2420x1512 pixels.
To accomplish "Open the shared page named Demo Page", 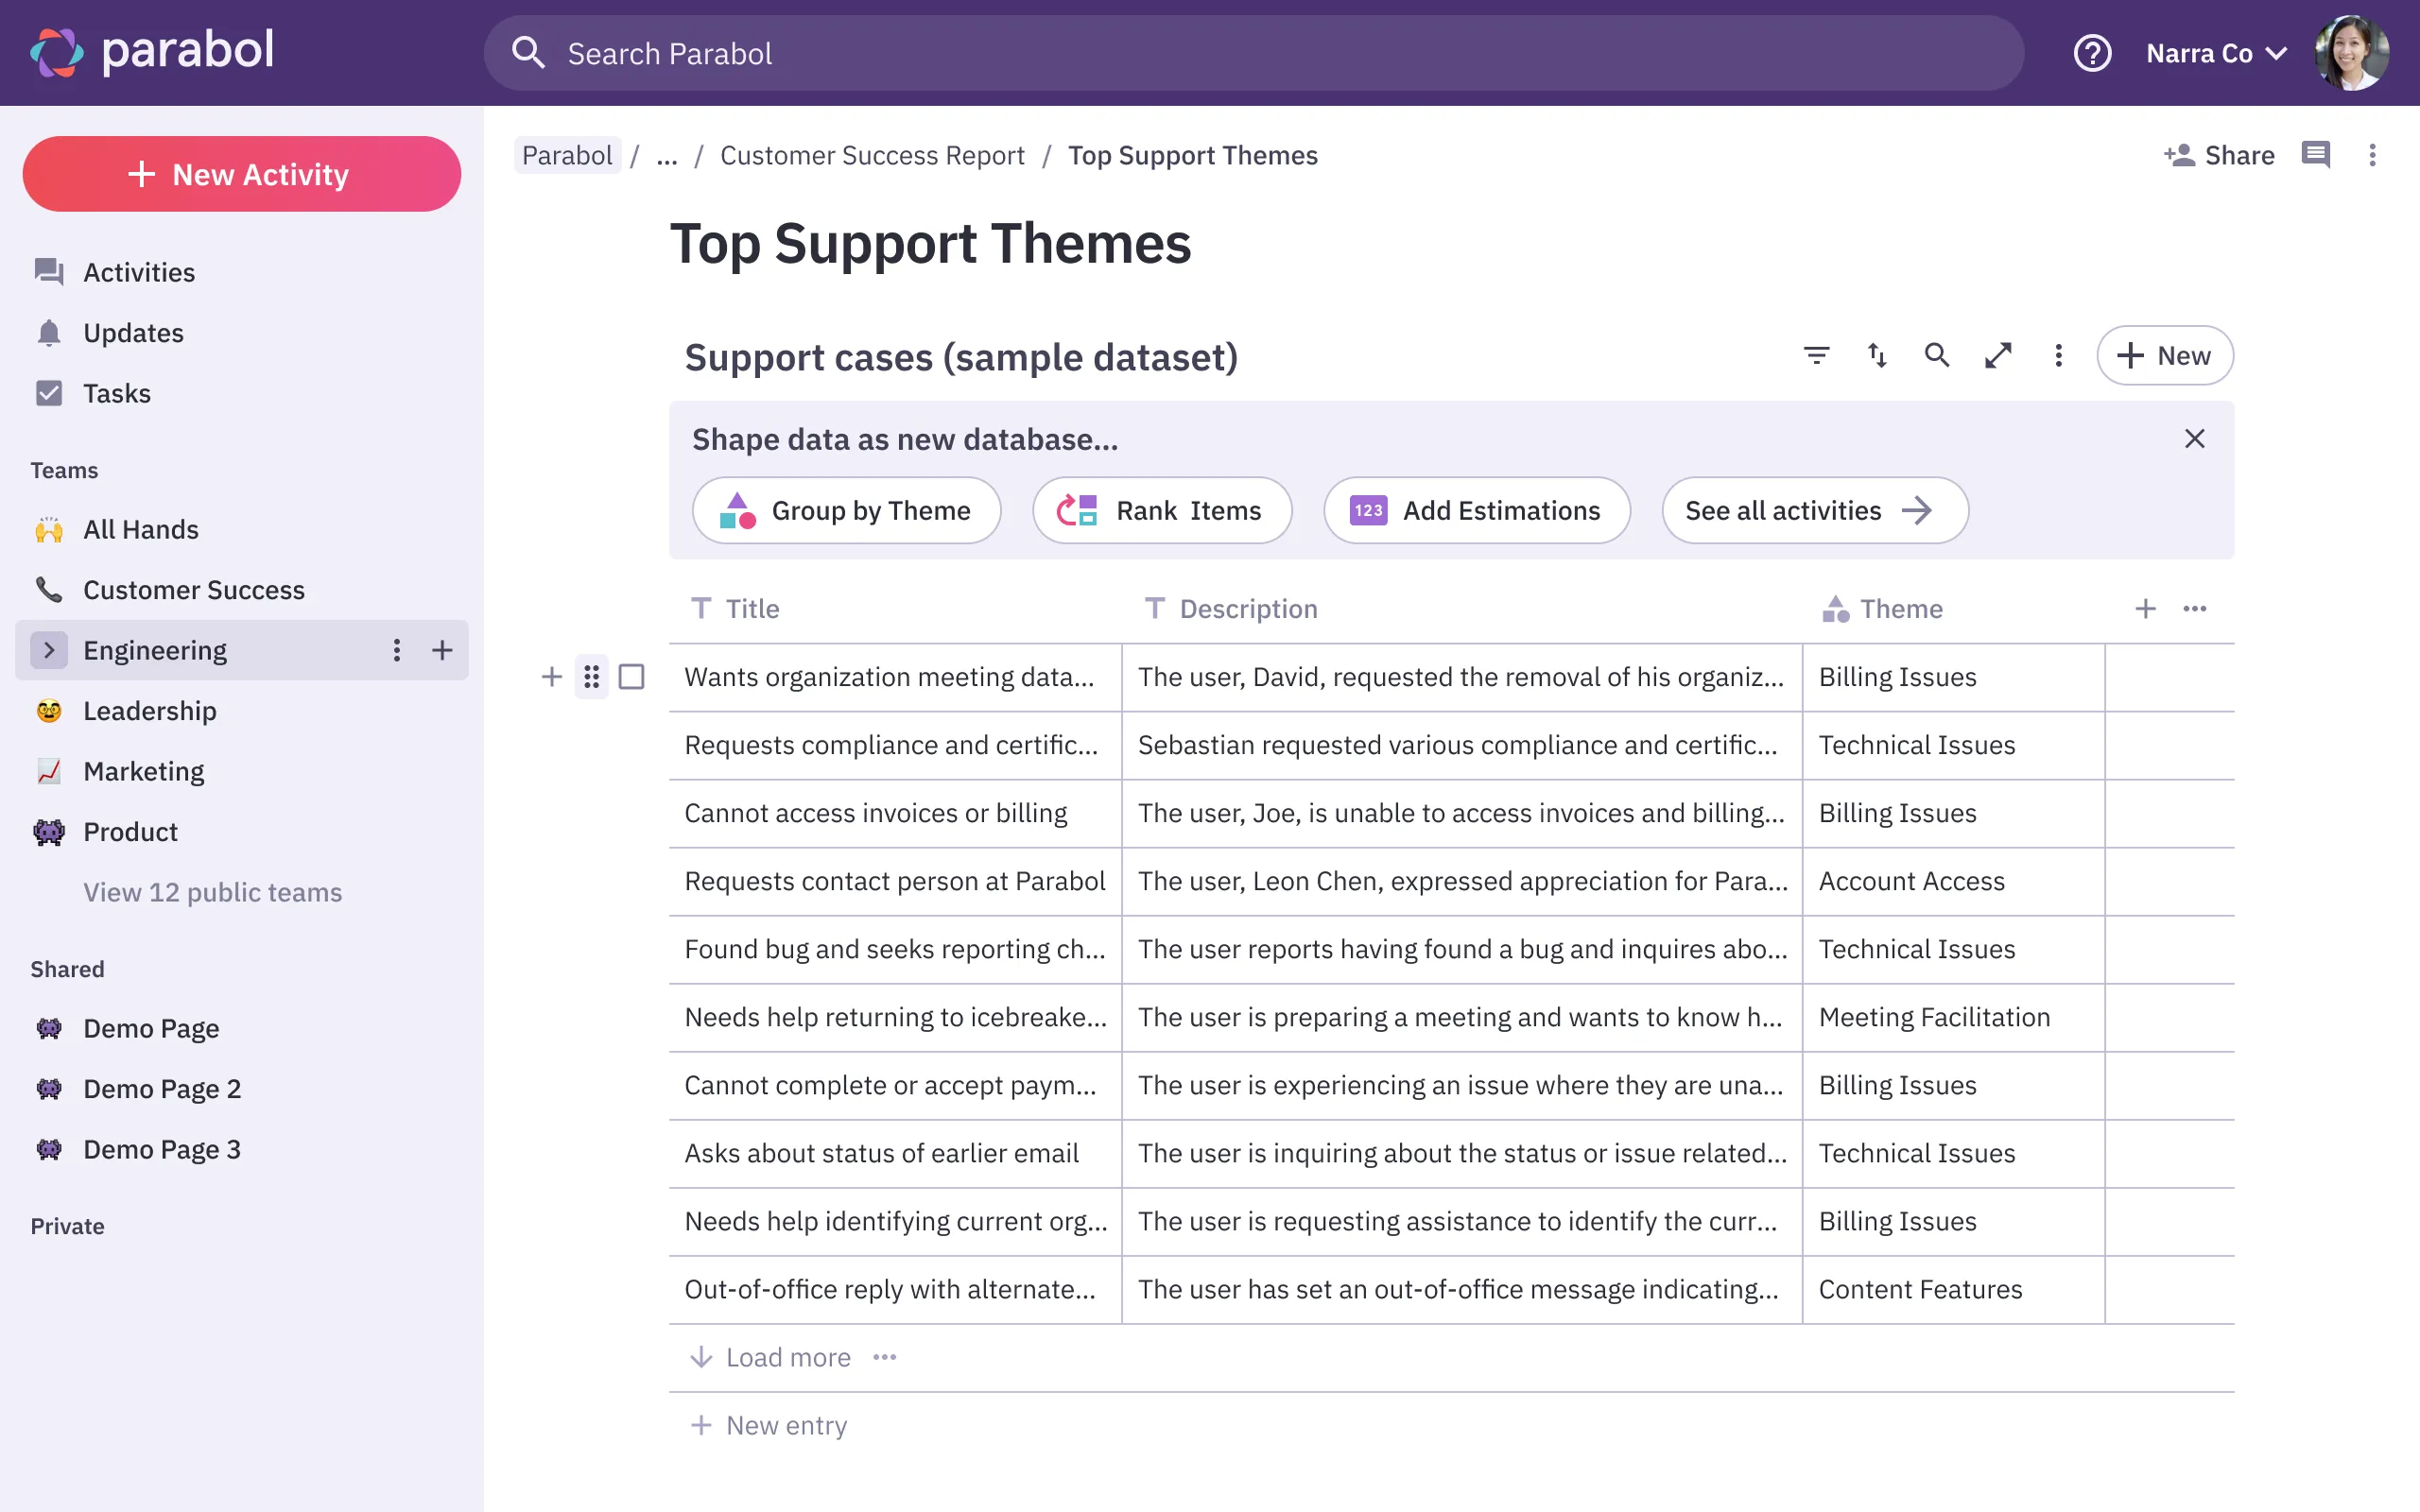I will tap(151, 1028).
